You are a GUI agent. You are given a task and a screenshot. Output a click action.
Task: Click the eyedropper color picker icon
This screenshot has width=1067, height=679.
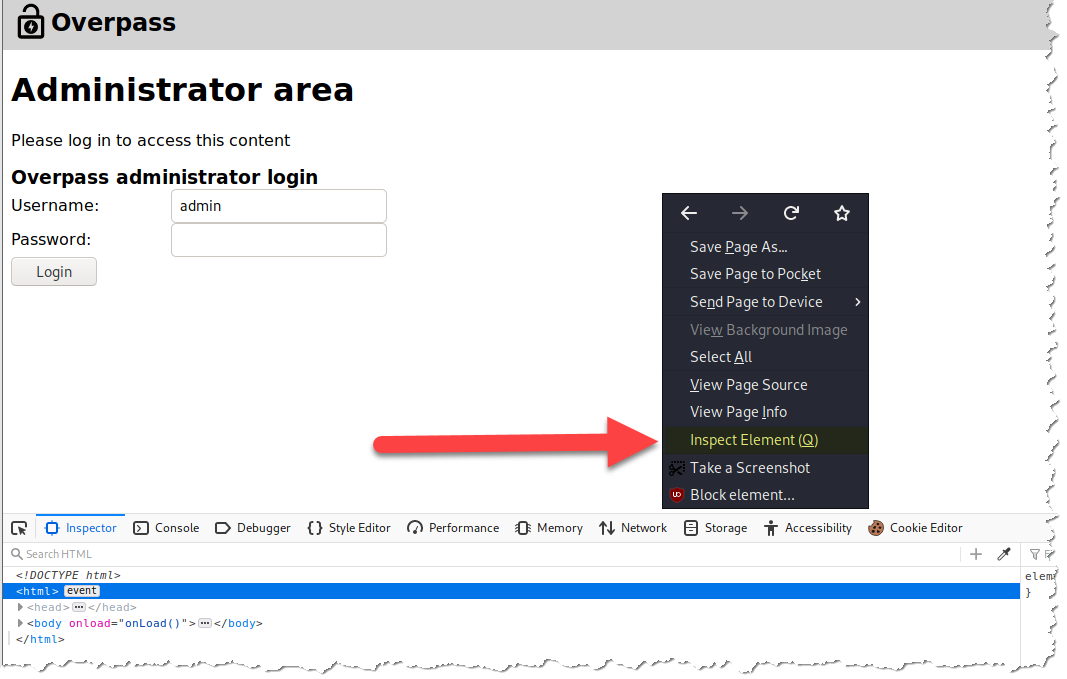[x=1004, y=554]
